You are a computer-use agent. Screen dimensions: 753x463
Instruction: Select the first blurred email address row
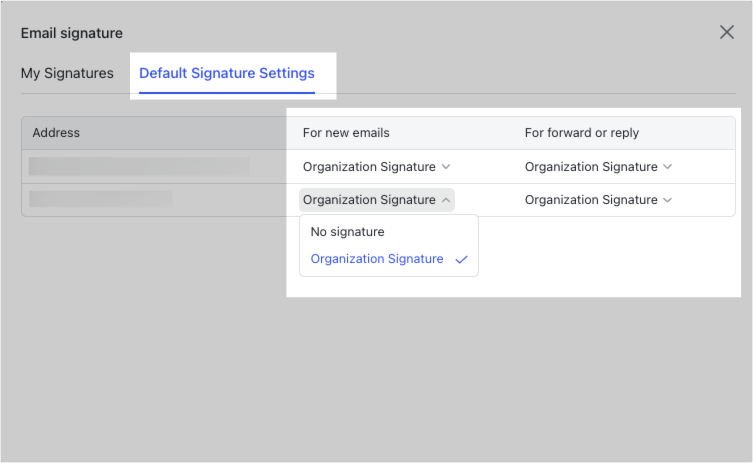coord(139,166)
